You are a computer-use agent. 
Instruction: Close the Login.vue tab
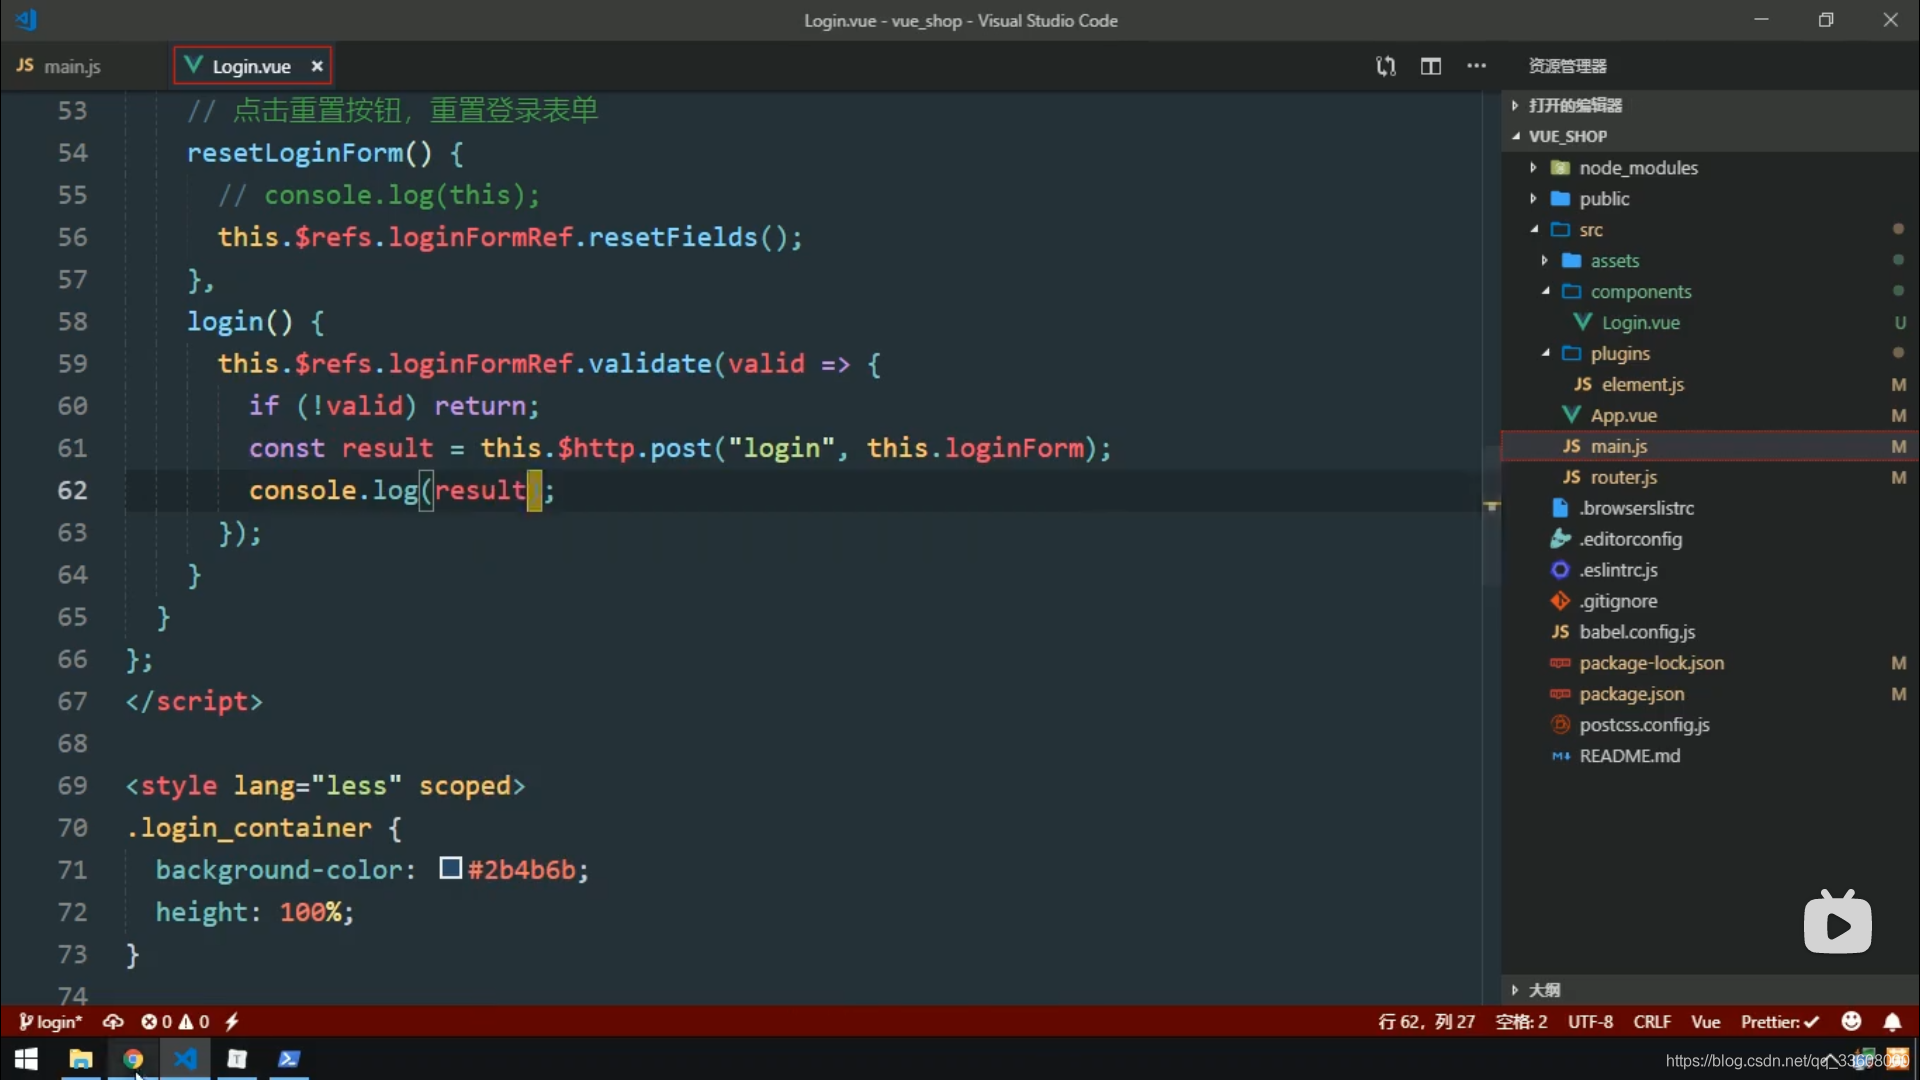[317, 66]
